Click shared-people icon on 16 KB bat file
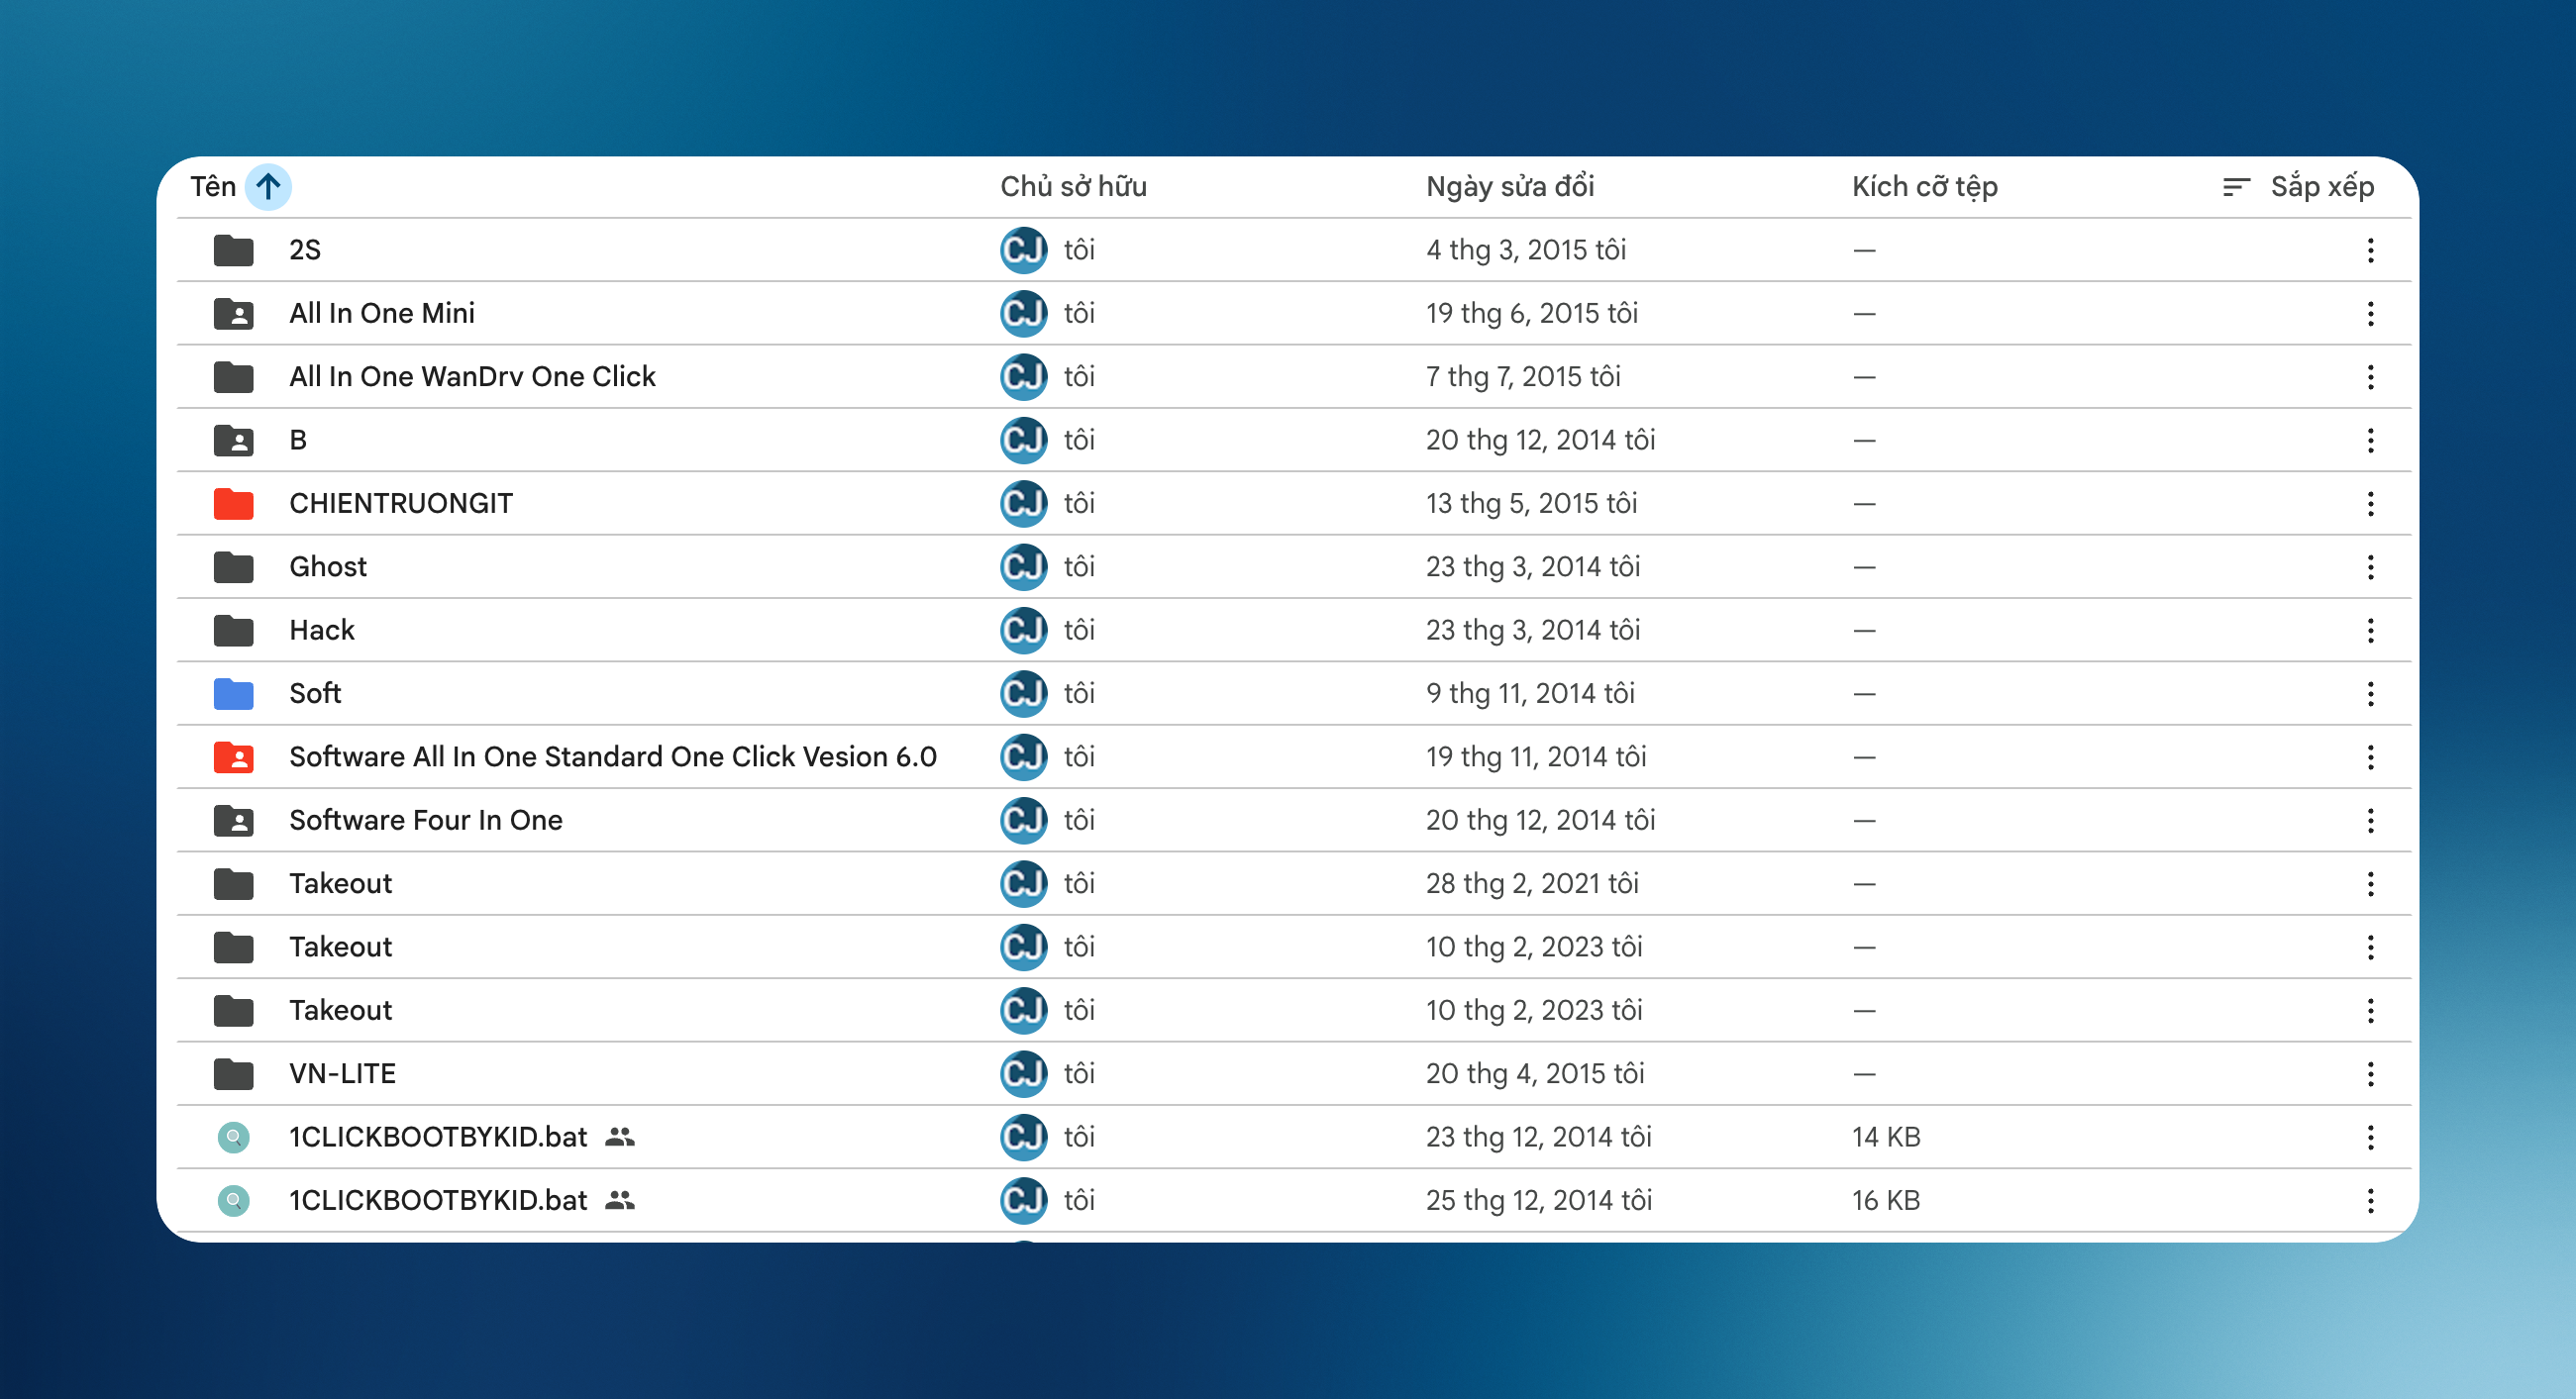The height and width of the screenshot is (1399, 2576). [620, 1200]
